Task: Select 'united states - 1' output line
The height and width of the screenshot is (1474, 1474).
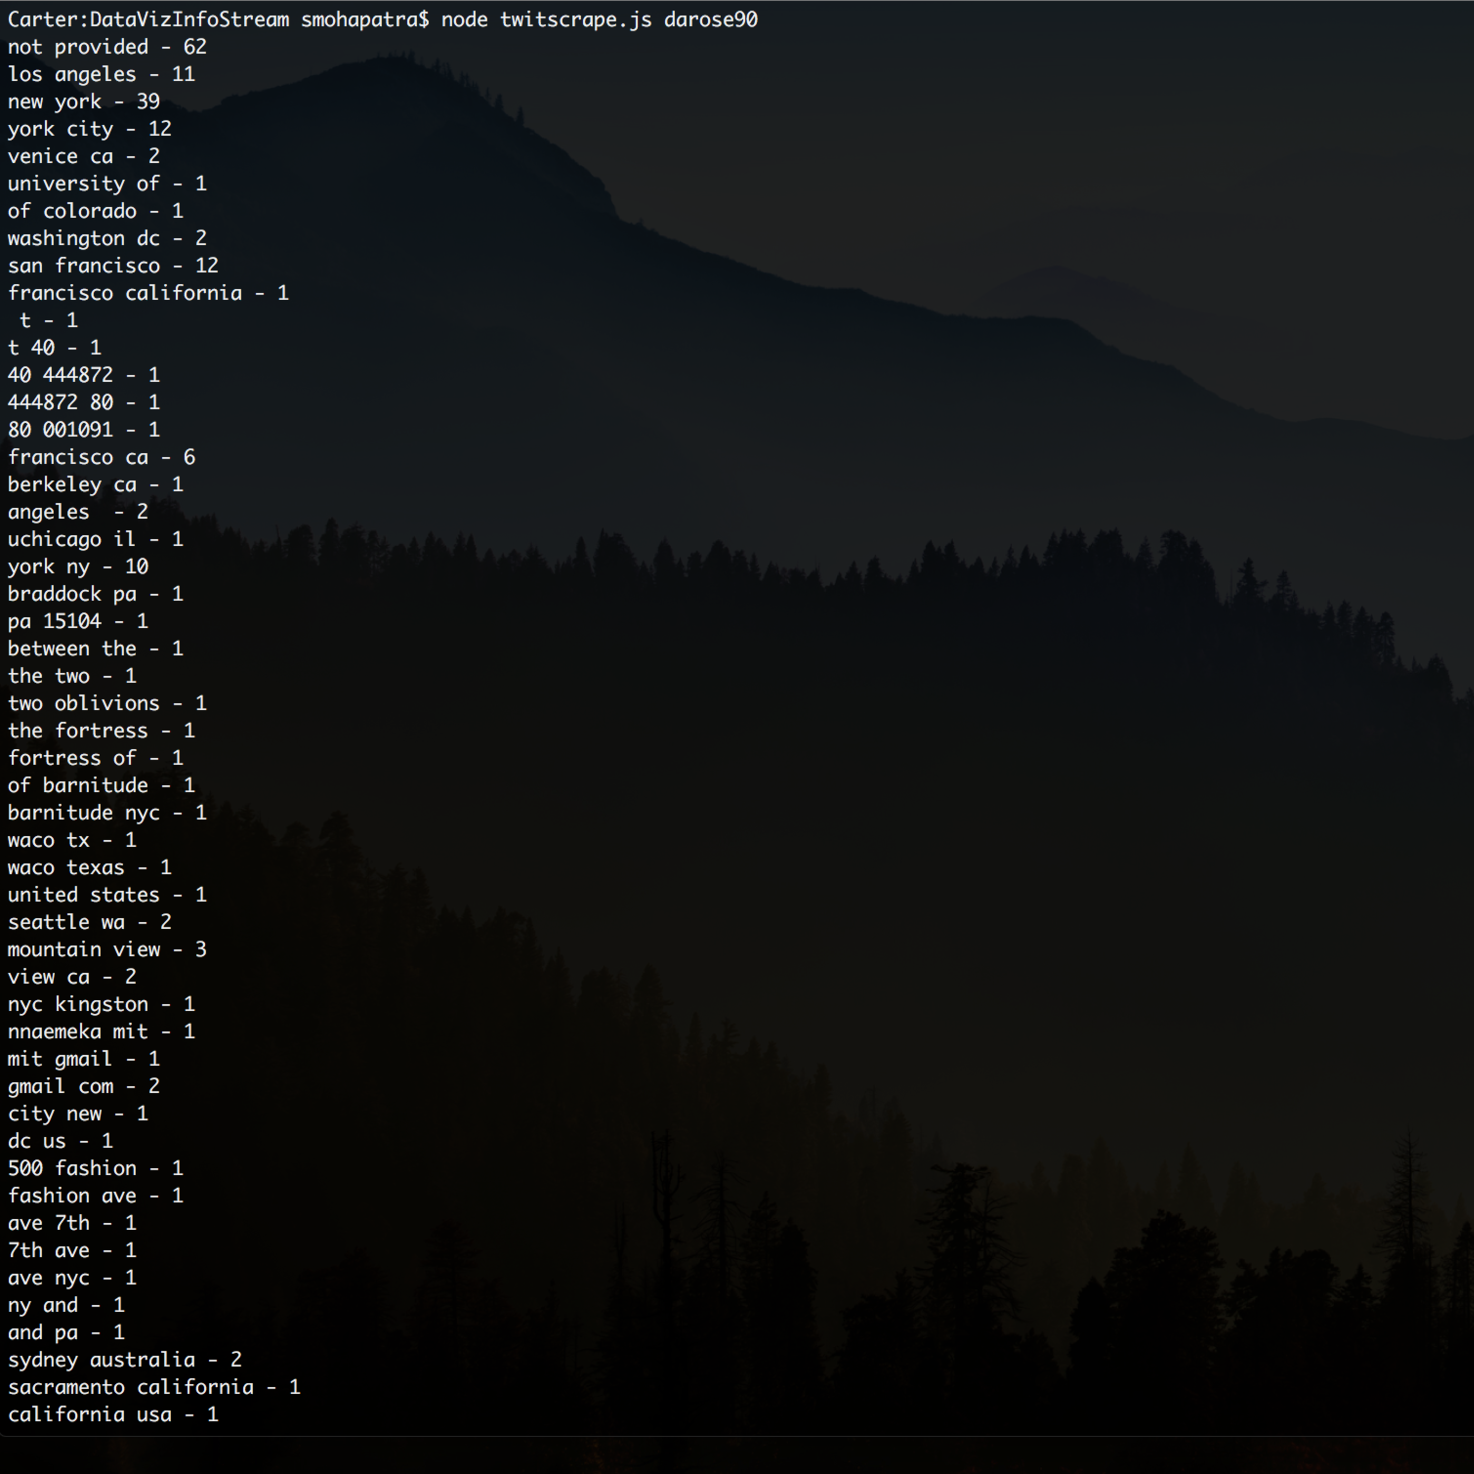Action: (107, 895)
